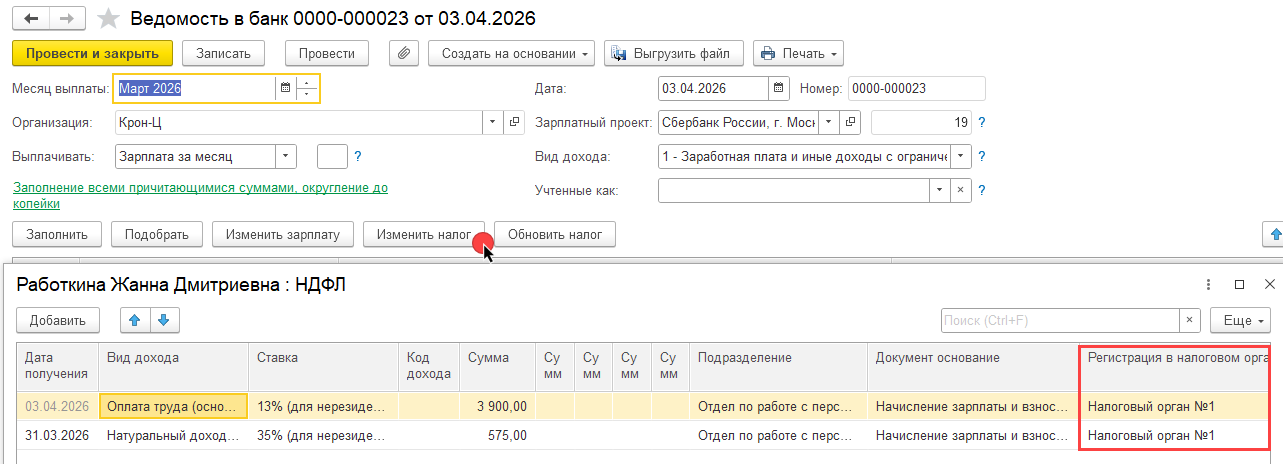Click the Поиск (Ctrl+F) search field

1060,320
